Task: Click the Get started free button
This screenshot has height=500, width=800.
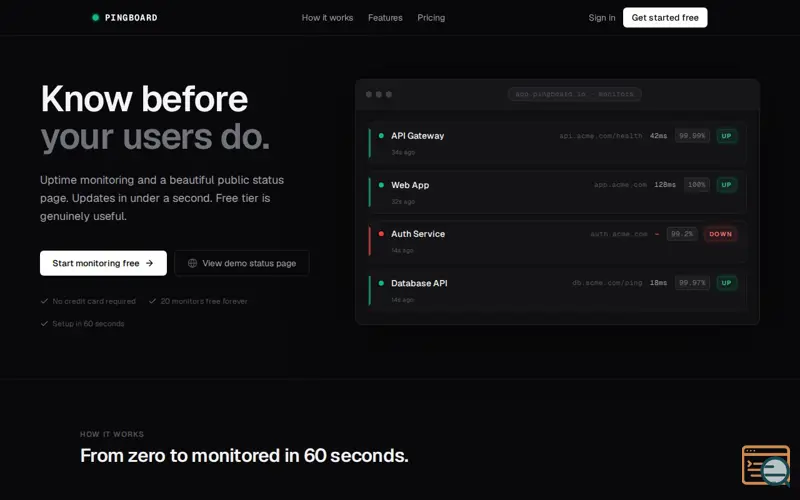Action: pyautogui.click(x=665, y=17)
